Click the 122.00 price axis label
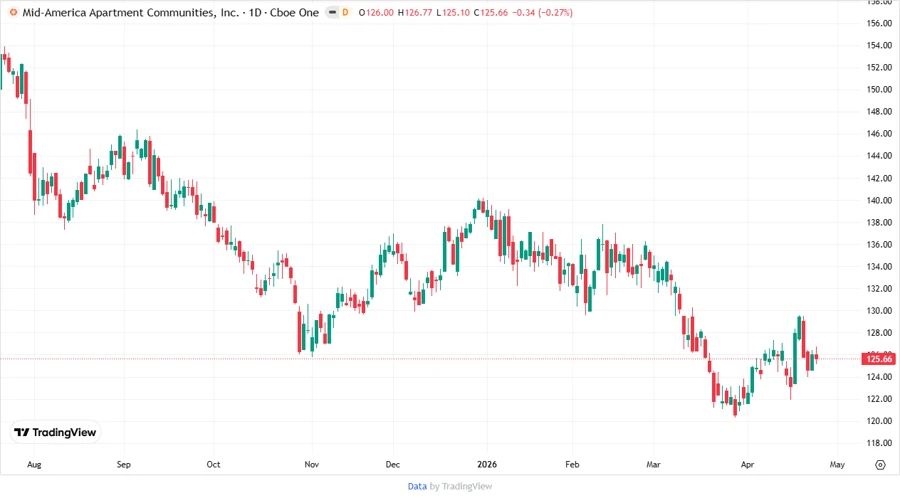Screen dimensions: 900x498 879,399
